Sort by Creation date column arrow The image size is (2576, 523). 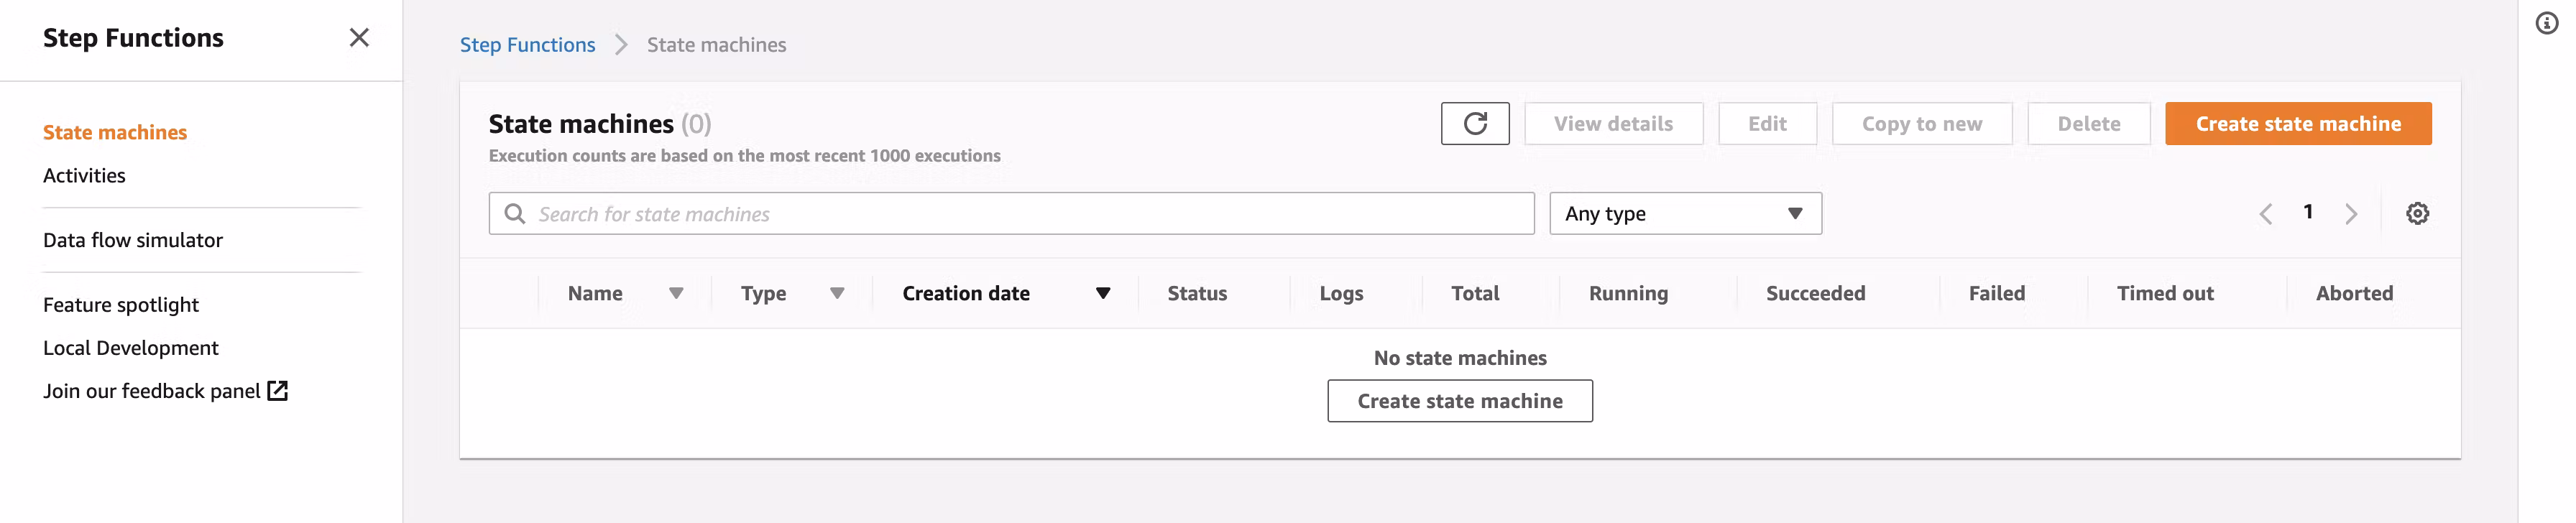(1102, 294)
